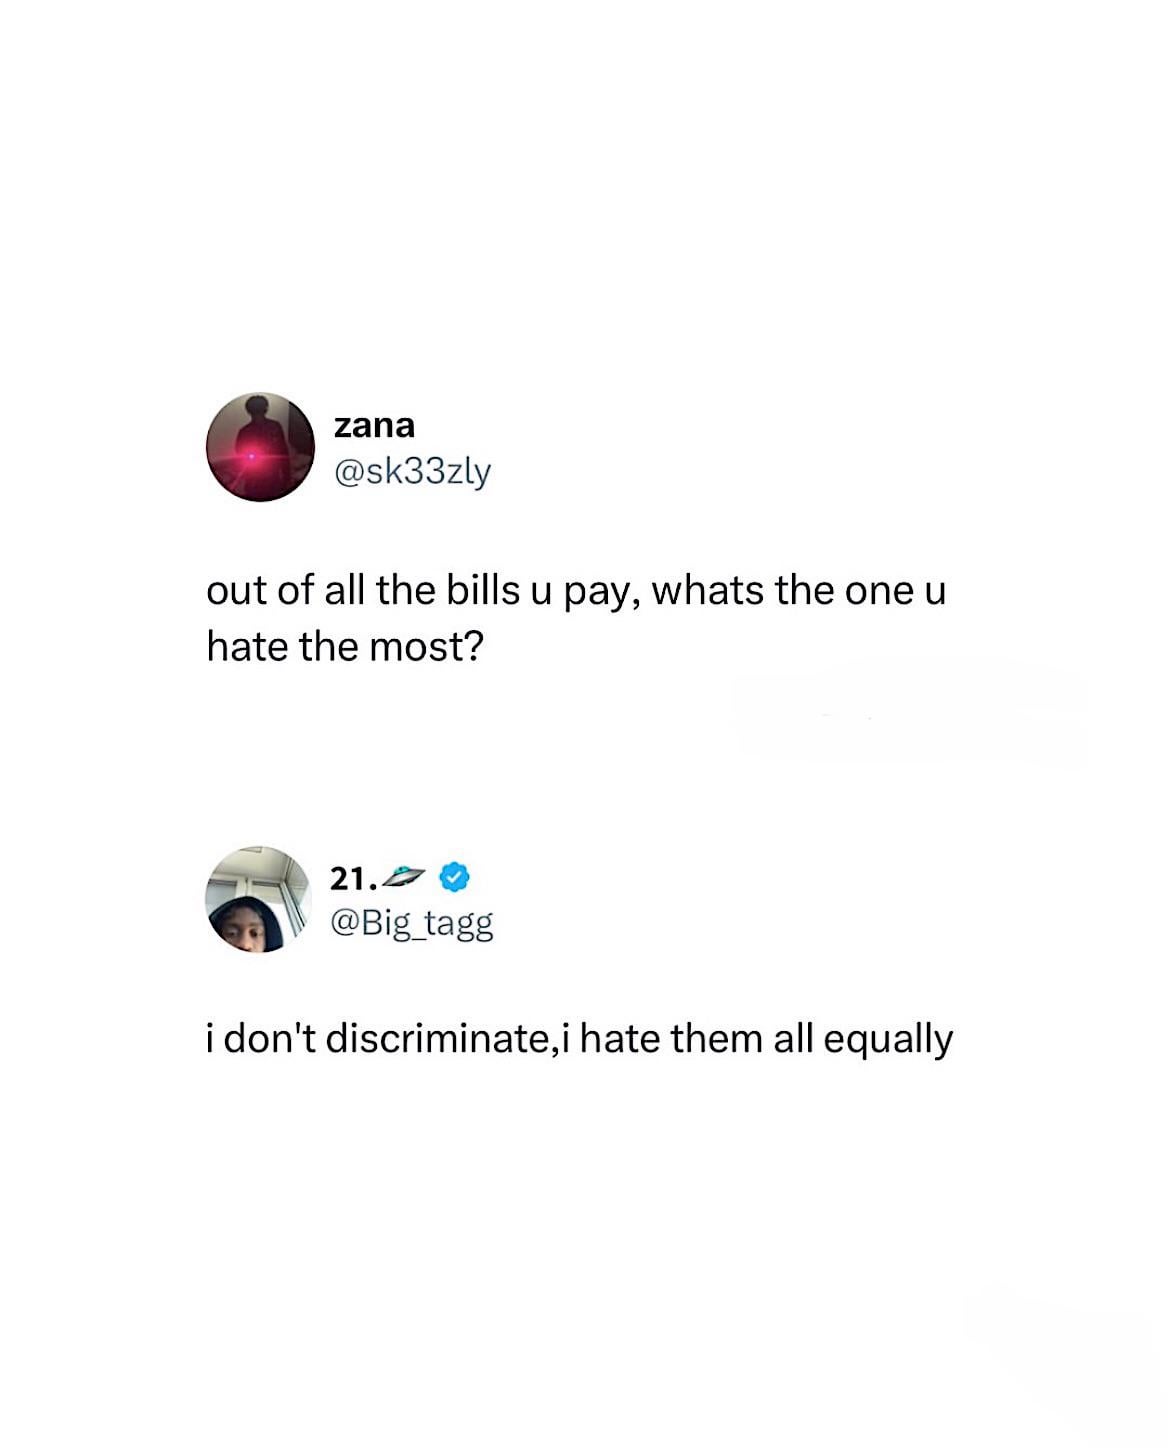The image size is (1170, 1451).
Task: Open the @sk33zly handle link
Action: 411,472
